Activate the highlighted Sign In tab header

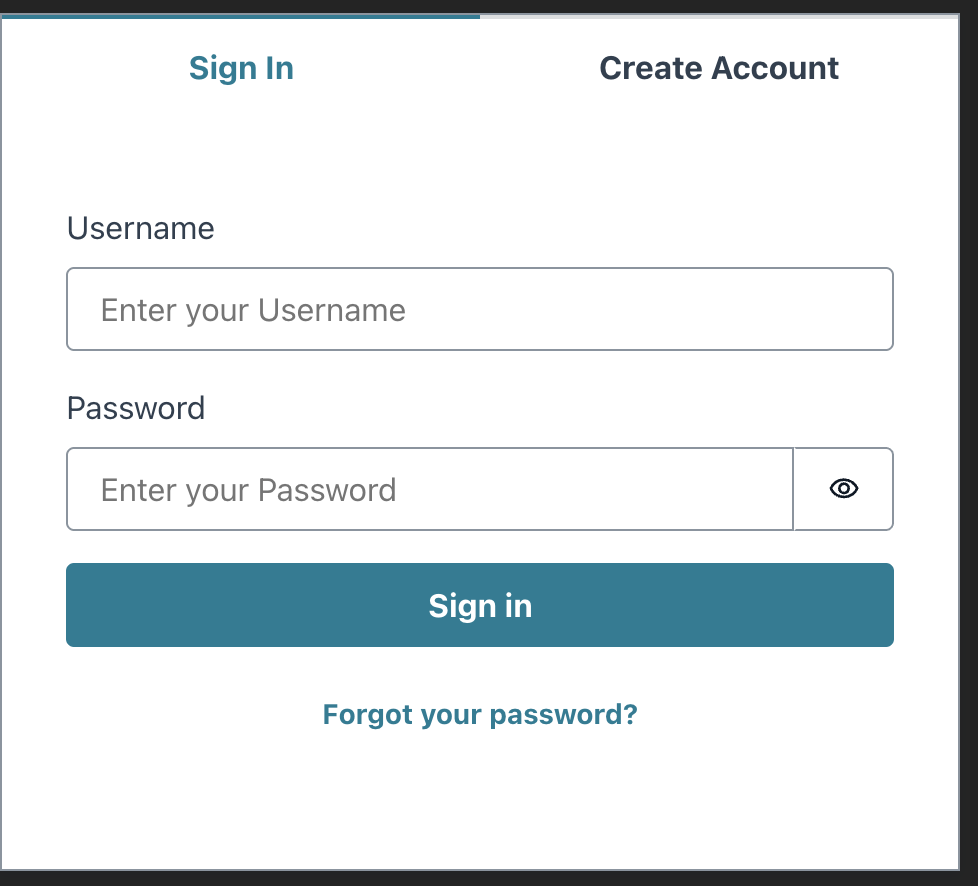(x=241, y=68)
